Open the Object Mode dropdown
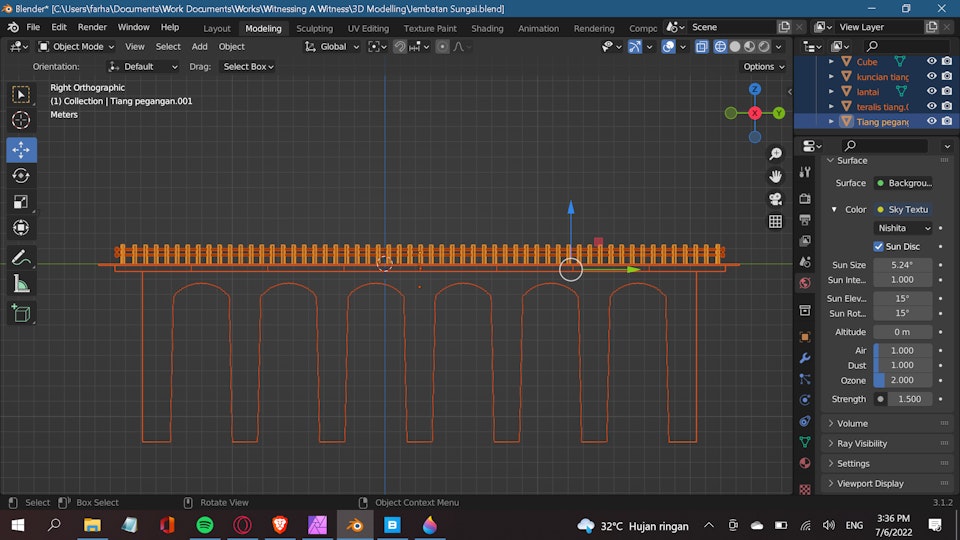Image resolution: width=960 pixels, height=540 pixels. point(76,47)
